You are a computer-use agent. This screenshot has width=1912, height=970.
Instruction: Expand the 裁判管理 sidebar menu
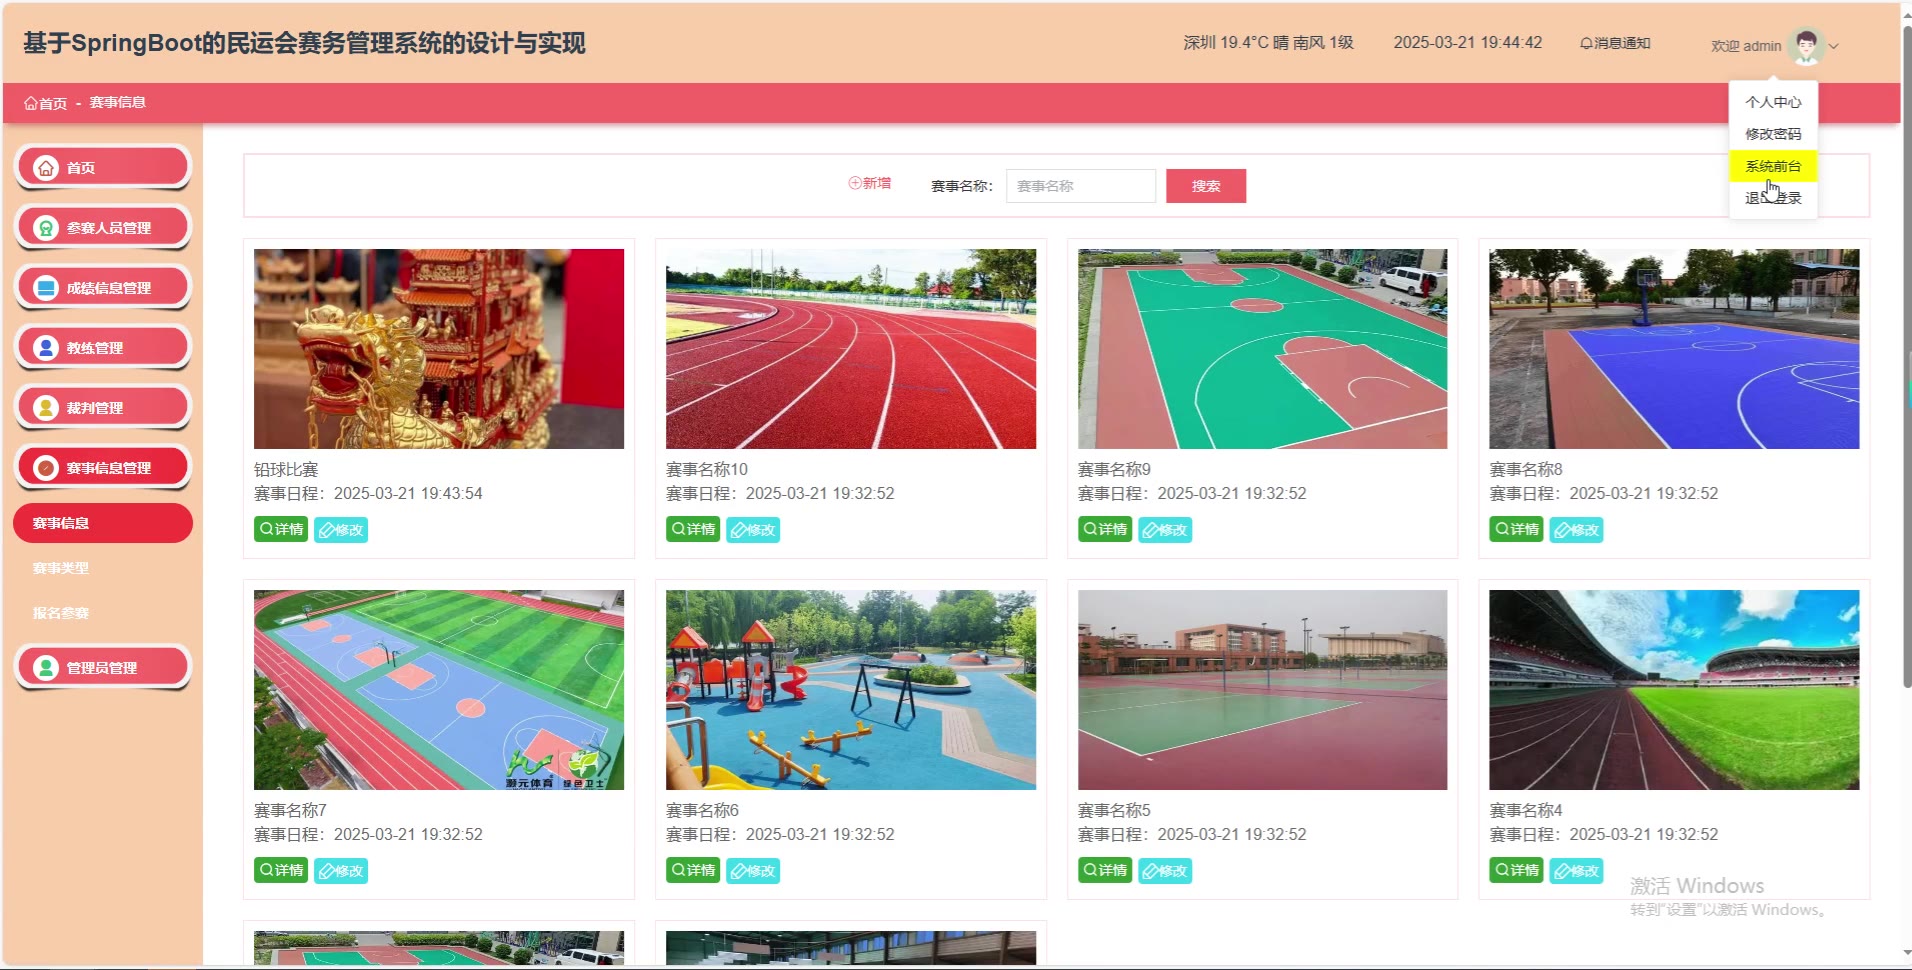tap(103, 407)
